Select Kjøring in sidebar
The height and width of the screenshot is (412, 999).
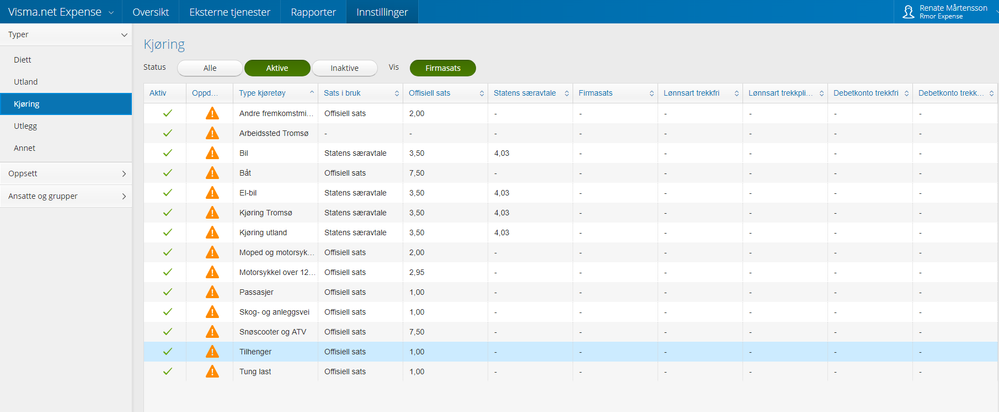66,104
